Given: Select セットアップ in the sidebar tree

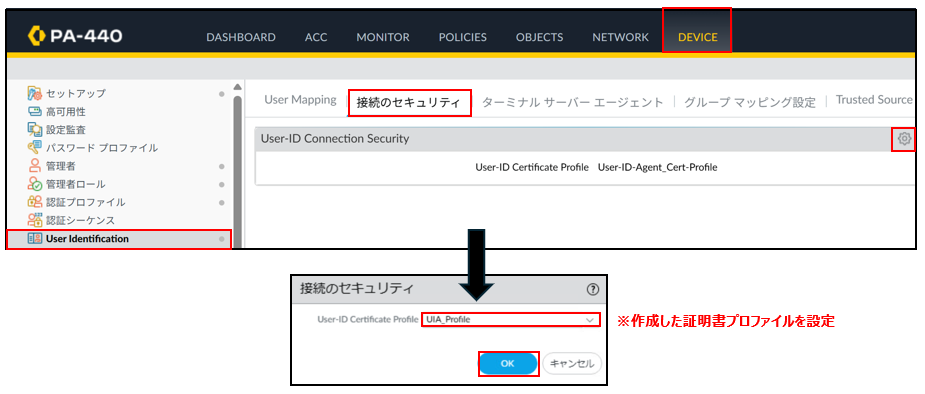Looking at the screenshot, I should pyautogui.click(x=76, y=93).
